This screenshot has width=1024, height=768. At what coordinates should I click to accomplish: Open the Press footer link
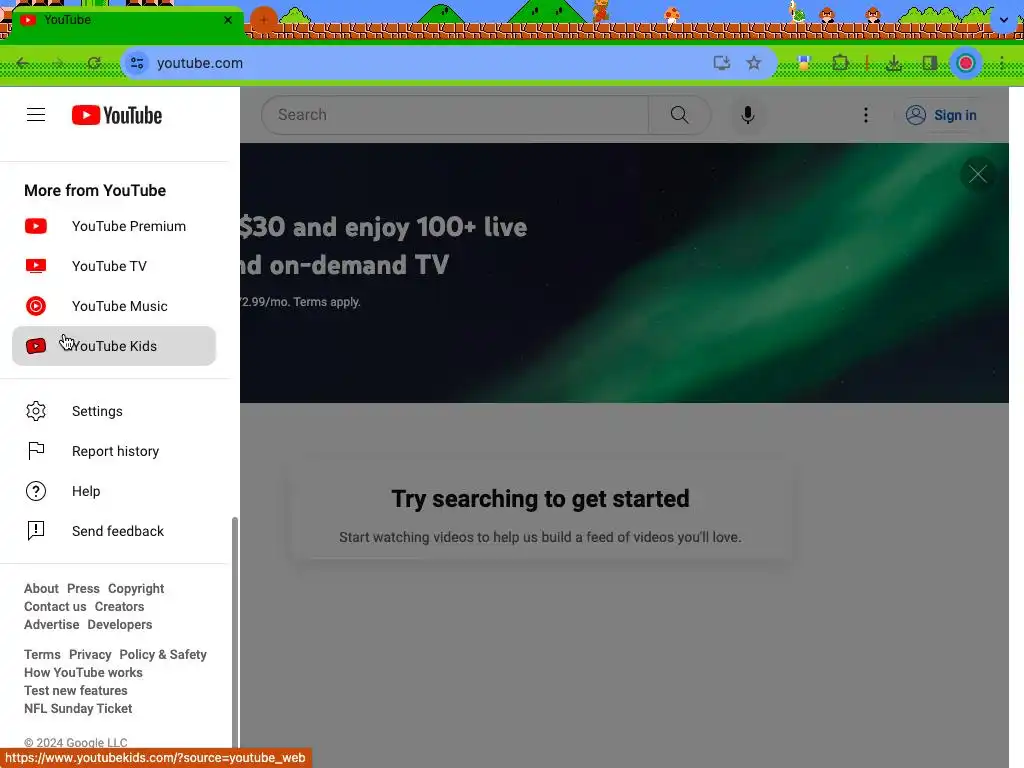[x=83, y=588]
